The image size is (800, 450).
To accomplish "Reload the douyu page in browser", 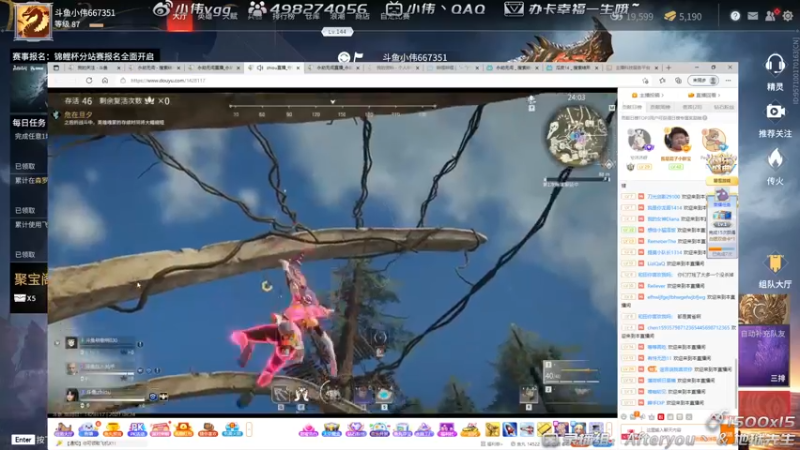I will [89, 81].
